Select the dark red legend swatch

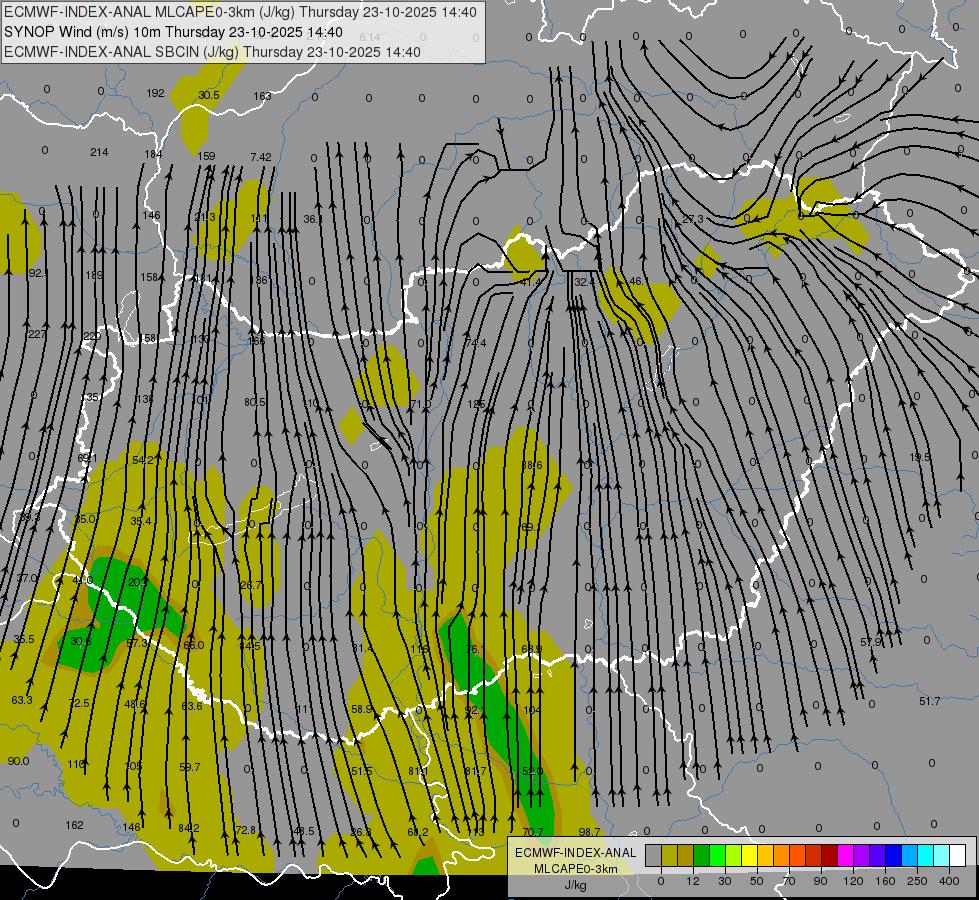coord(829,855)
